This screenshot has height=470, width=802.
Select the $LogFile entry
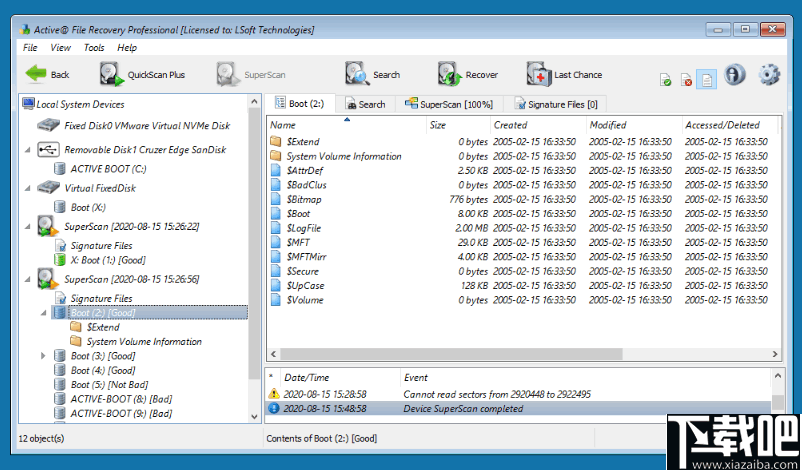304,228
